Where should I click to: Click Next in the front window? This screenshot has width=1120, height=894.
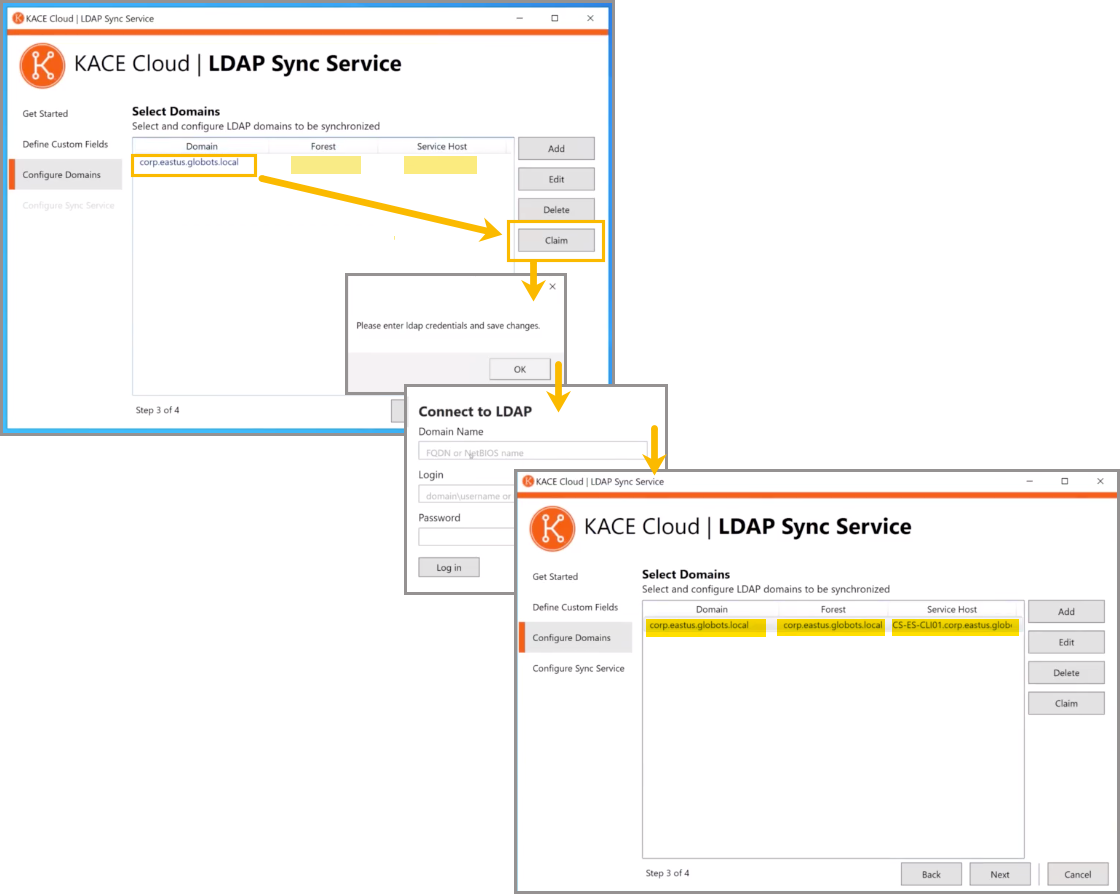pos(999,874)
